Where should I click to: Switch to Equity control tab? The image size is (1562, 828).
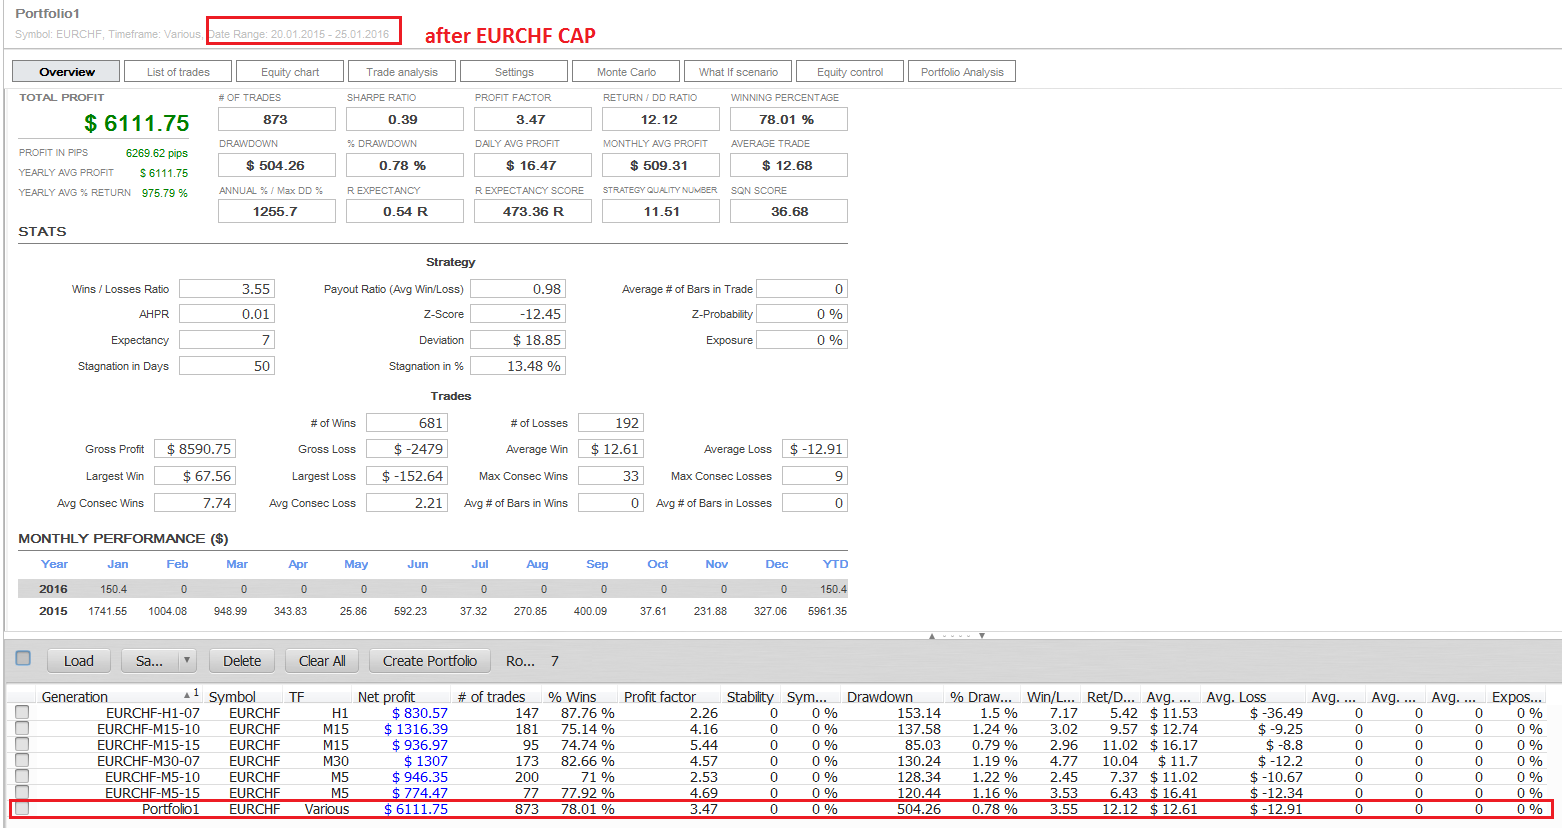pyautogui.click(x=850, y=71)
